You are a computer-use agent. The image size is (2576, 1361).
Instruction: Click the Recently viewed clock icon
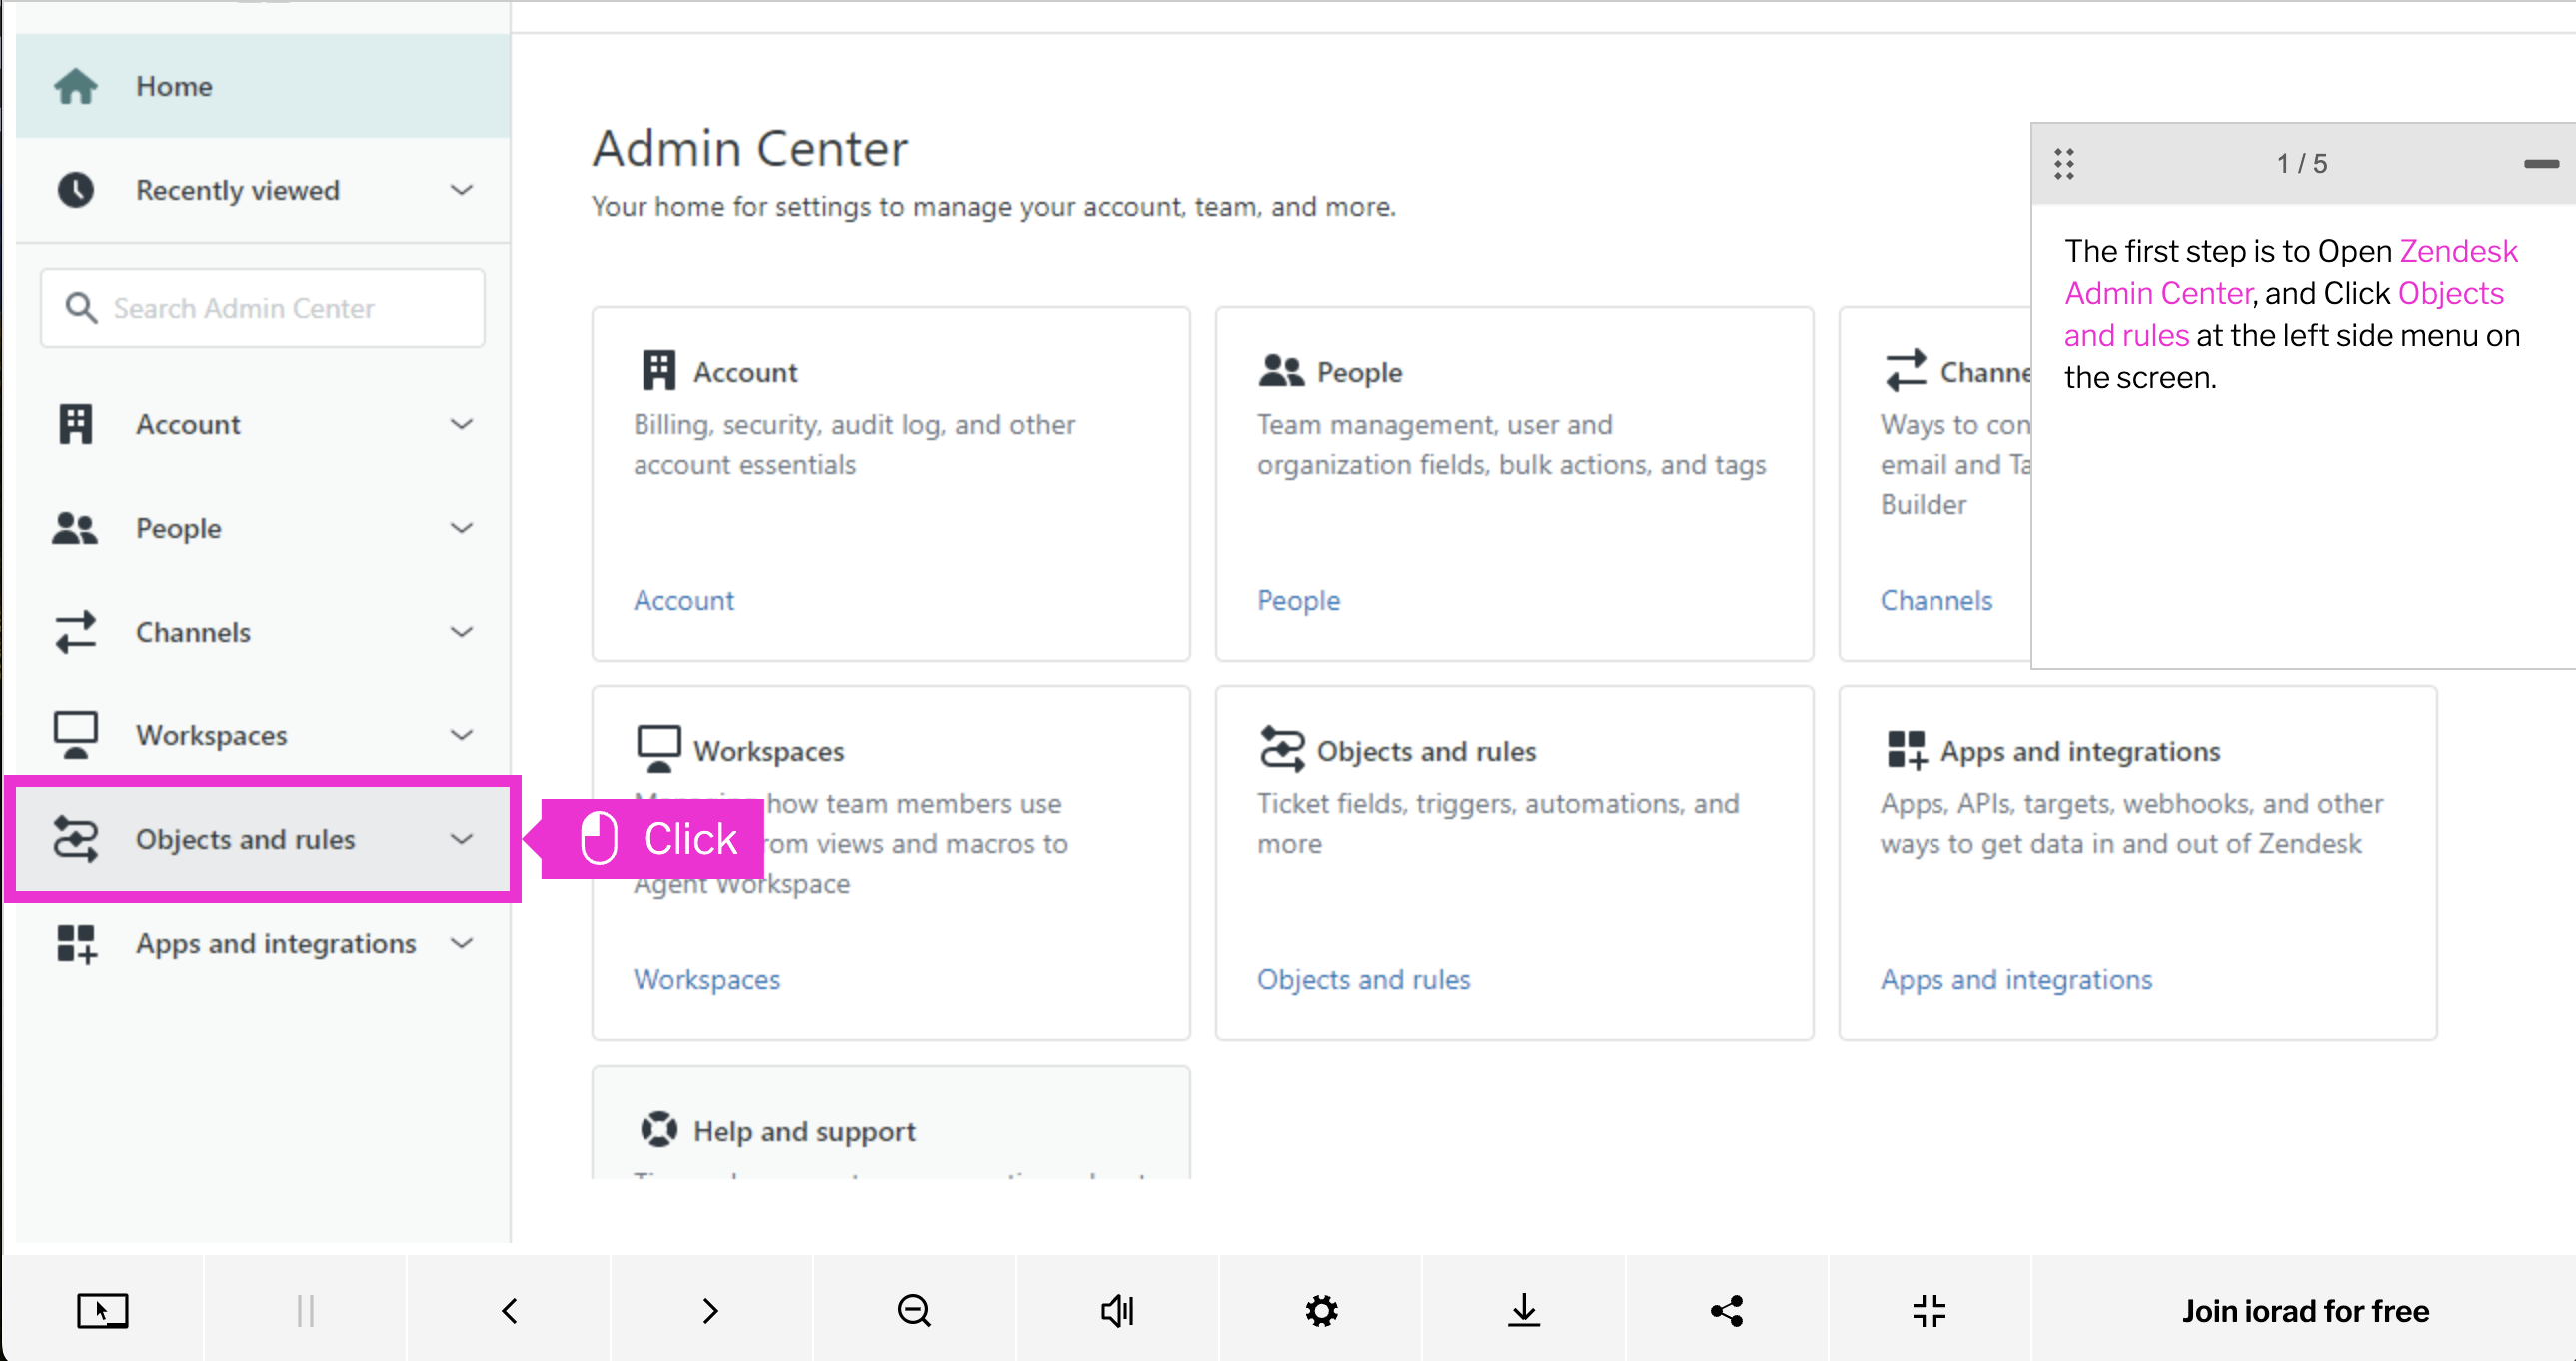76,190
